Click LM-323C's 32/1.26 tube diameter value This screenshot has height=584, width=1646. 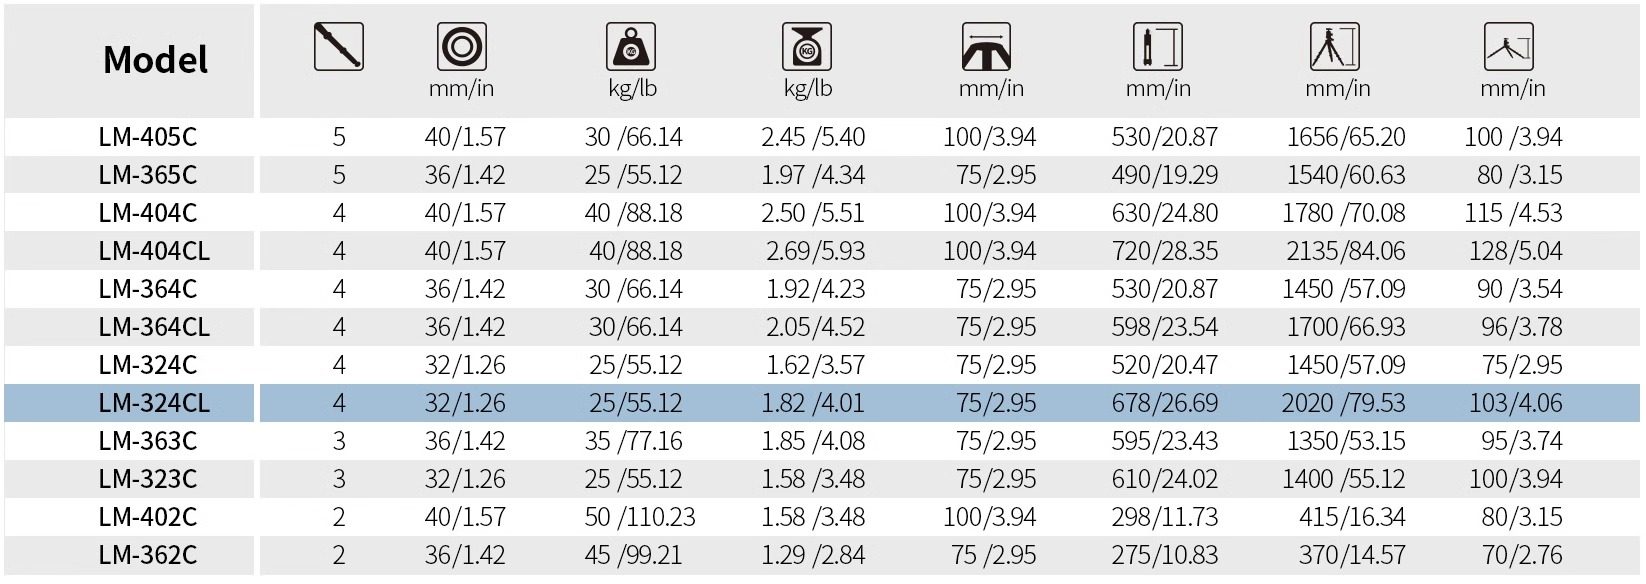(x=465, y=479)
